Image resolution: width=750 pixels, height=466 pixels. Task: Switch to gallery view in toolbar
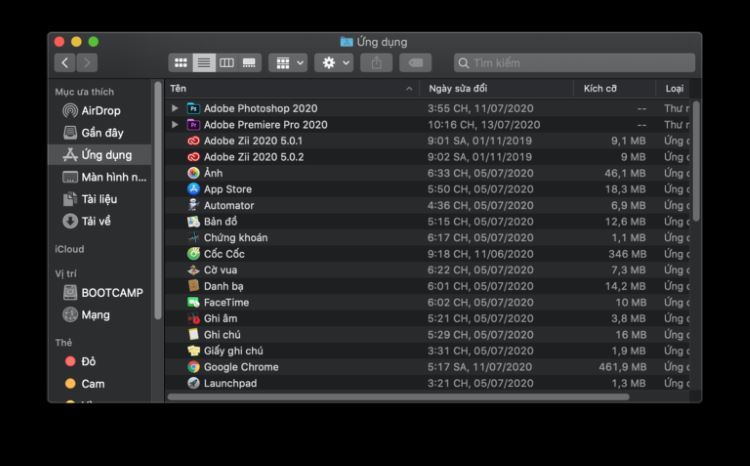tap(249, 63)
